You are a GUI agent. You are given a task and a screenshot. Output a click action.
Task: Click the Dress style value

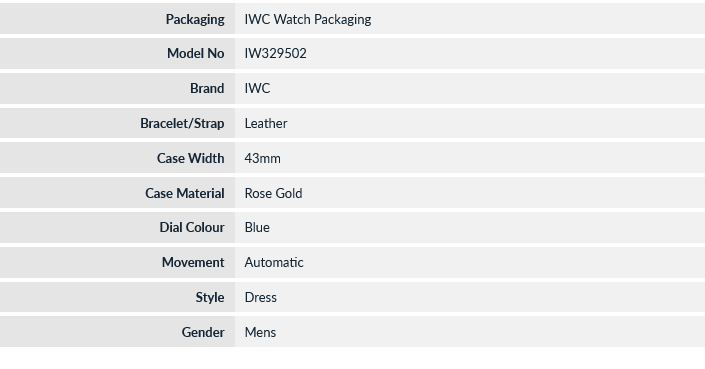point(261,297)
